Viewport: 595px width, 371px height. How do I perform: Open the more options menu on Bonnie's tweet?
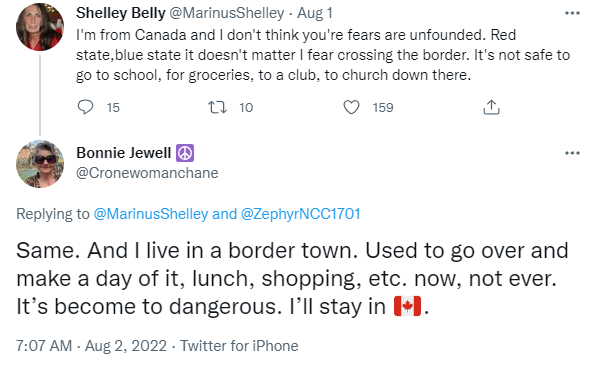[572, 153]
